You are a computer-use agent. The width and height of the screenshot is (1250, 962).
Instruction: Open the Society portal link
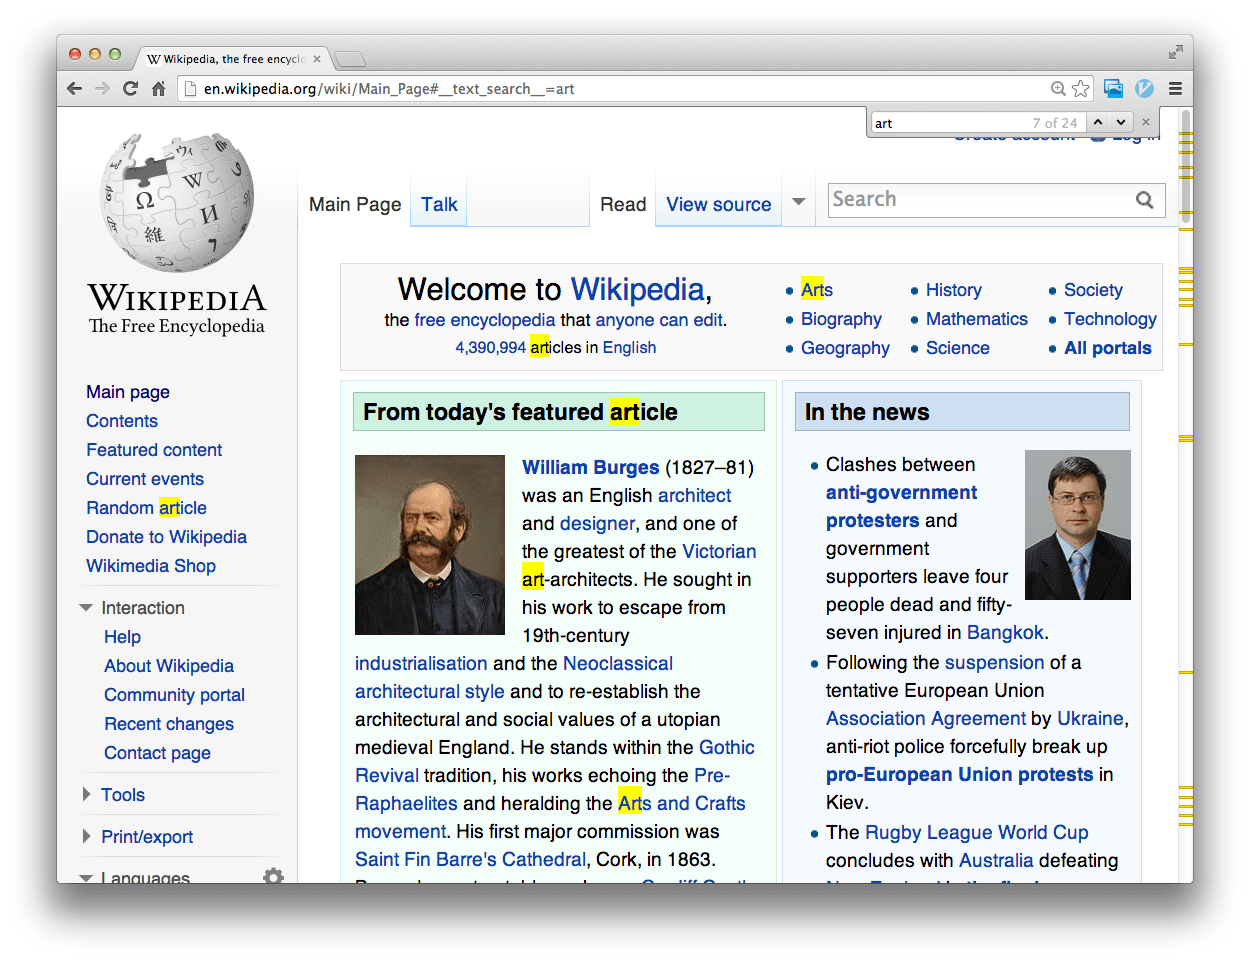click(1093, 290)
